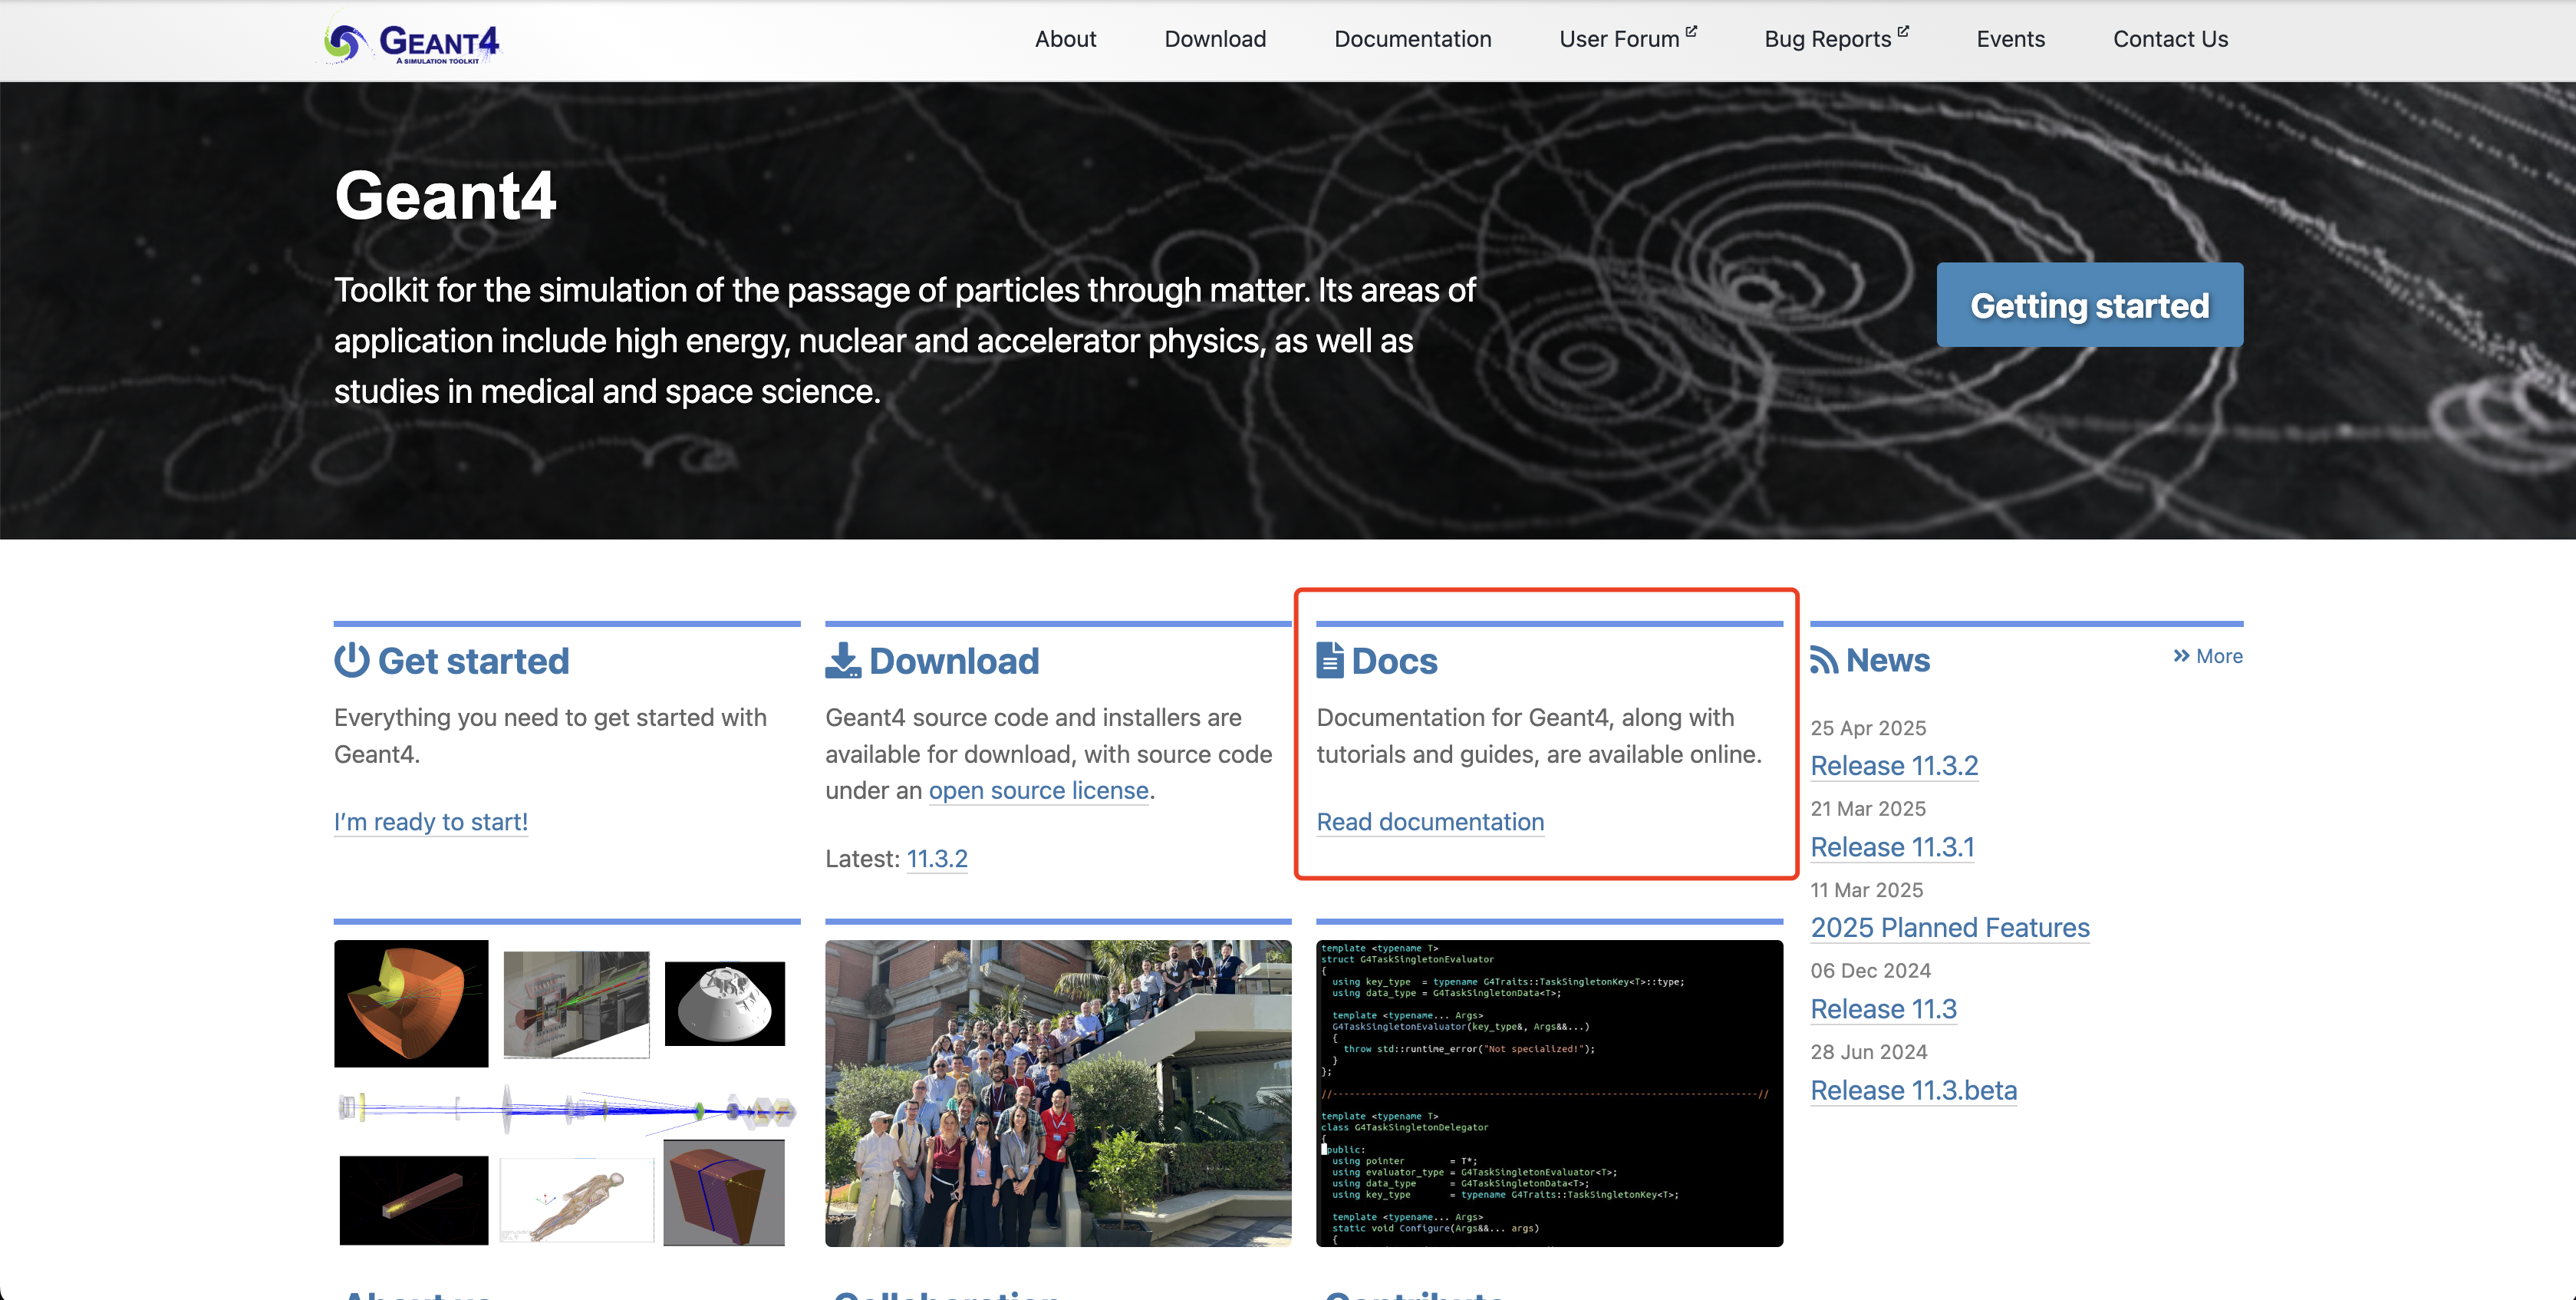Click the collaboration group photo thumbnail
2576x1300 pixels.
click(x=1058, y=1093)
